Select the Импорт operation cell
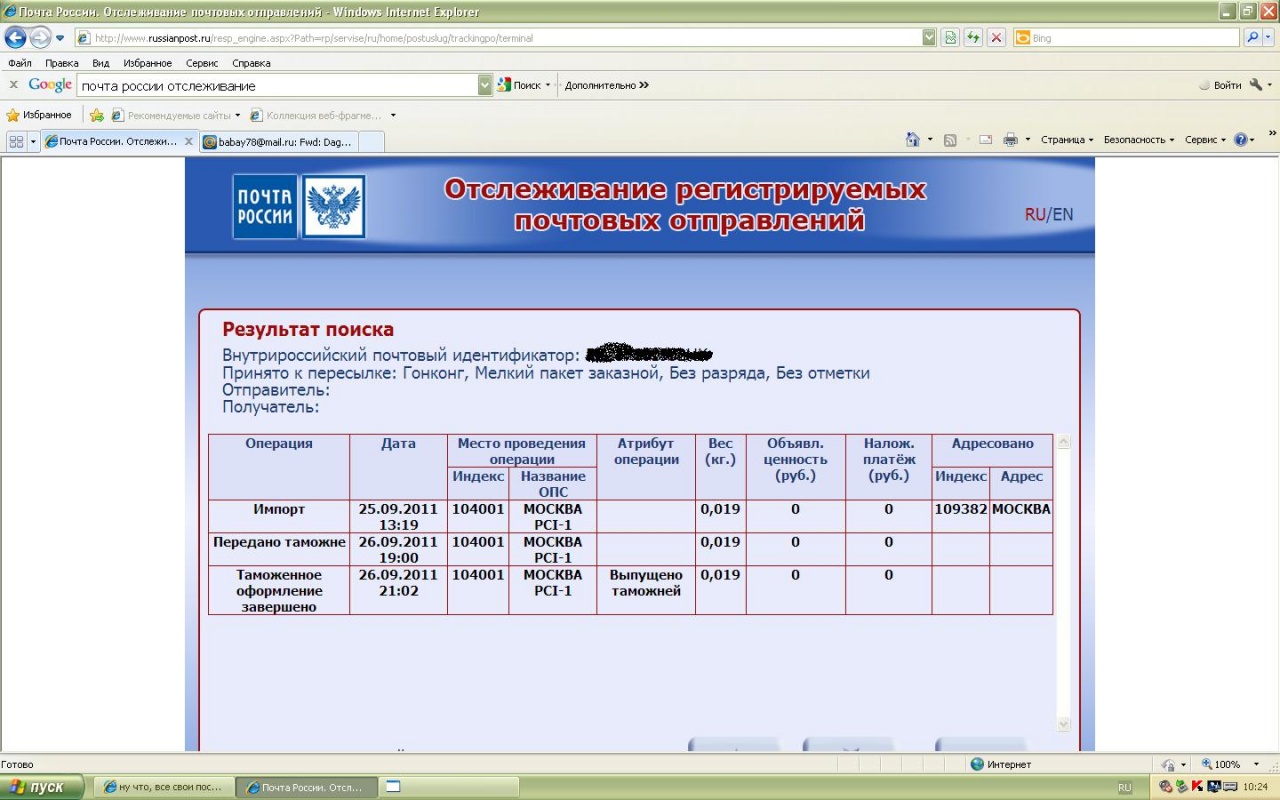 (x=279, y=516)
